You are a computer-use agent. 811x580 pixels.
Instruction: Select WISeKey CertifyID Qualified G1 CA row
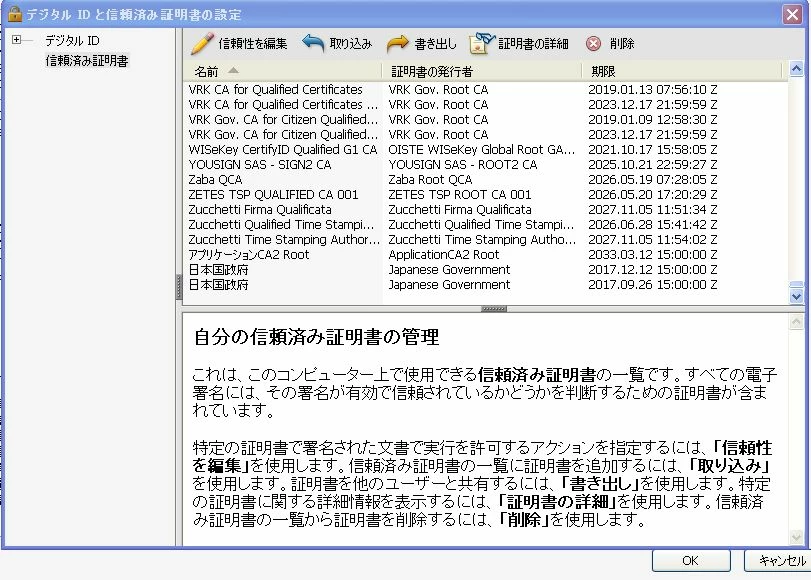point(486,150)
